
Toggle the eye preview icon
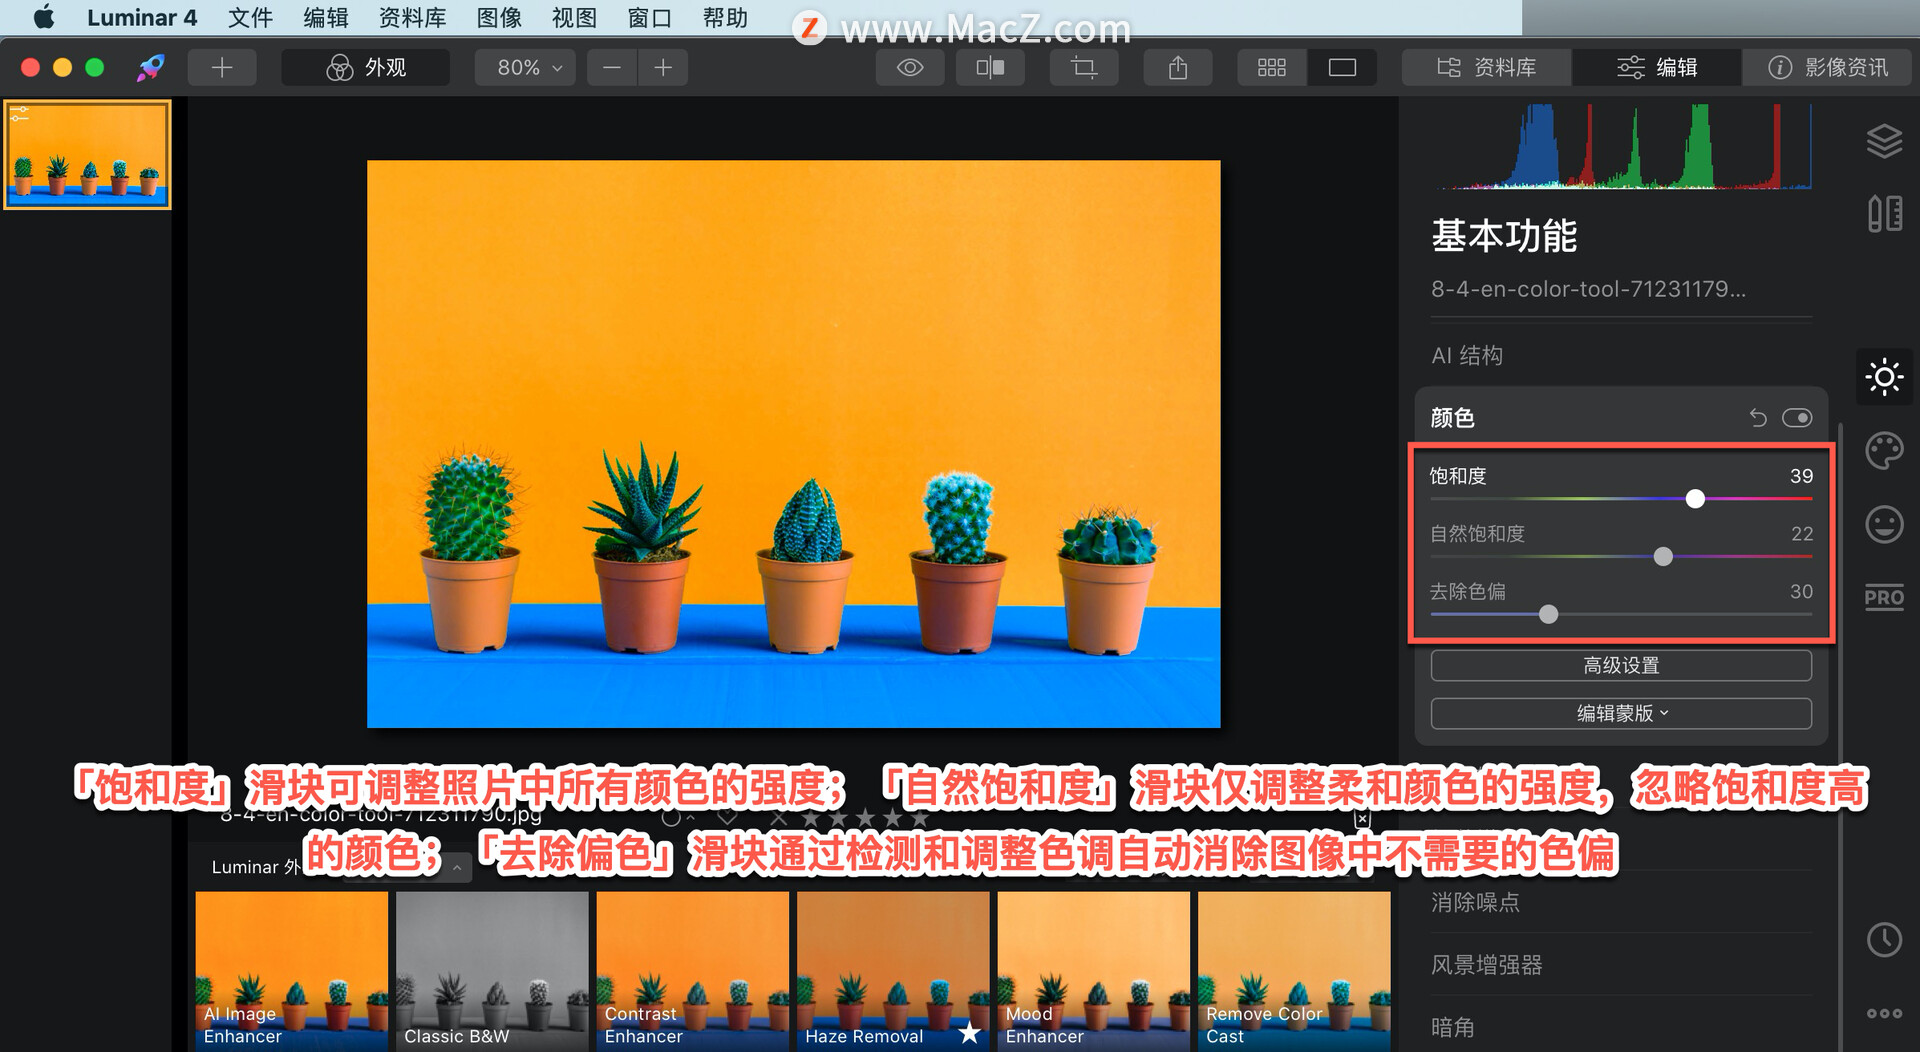[910, 67]
